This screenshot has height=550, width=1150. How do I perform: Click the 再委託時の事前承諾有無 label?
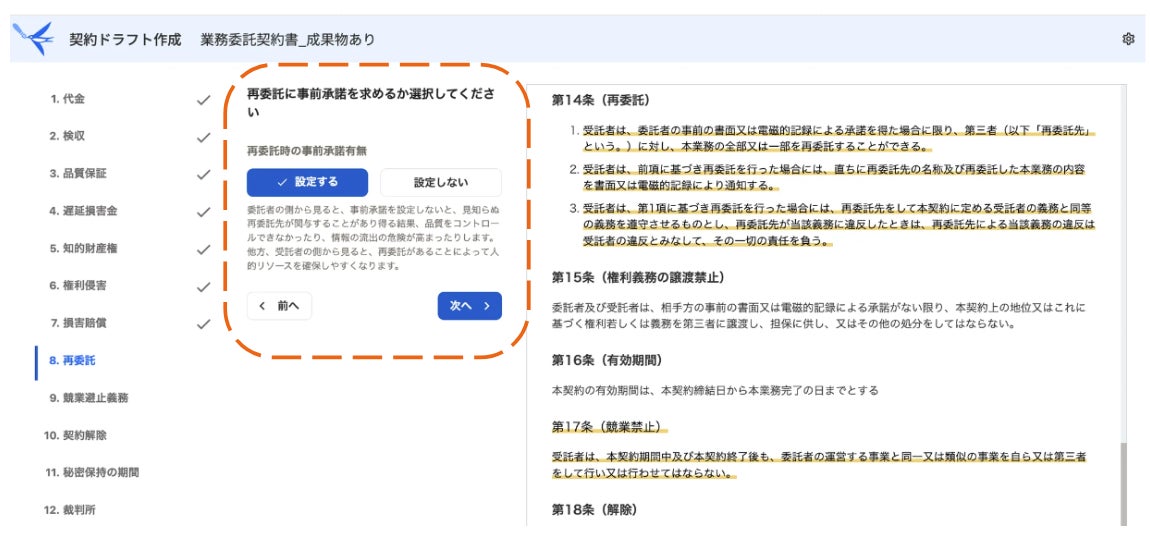click(307, 150)
